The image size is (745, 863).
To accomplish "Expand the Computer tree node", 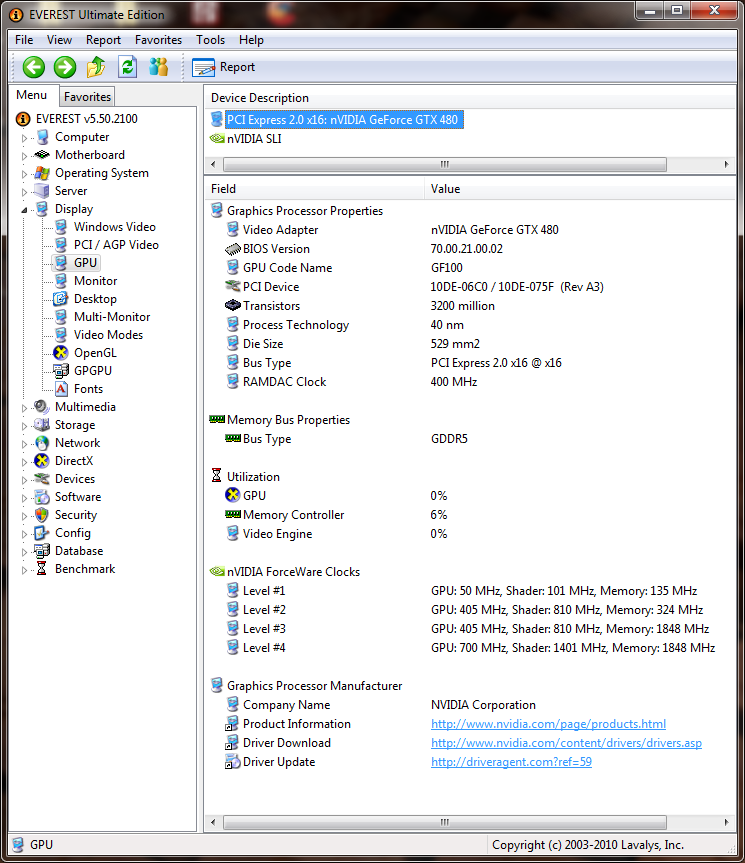I will (24, 138).
